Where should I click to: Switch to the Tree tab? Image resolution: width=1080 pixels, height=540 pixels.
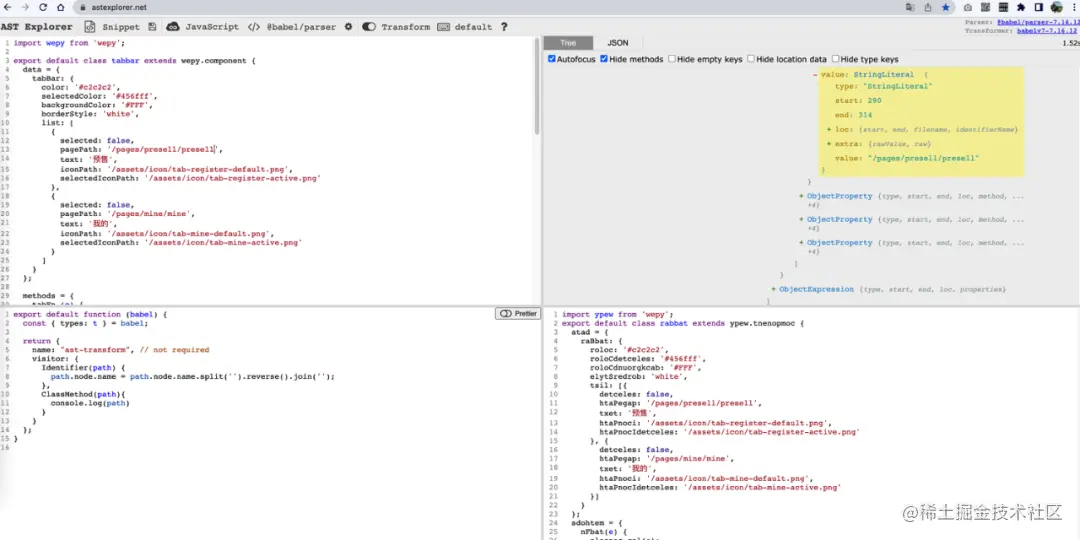(x=568, y=43)
